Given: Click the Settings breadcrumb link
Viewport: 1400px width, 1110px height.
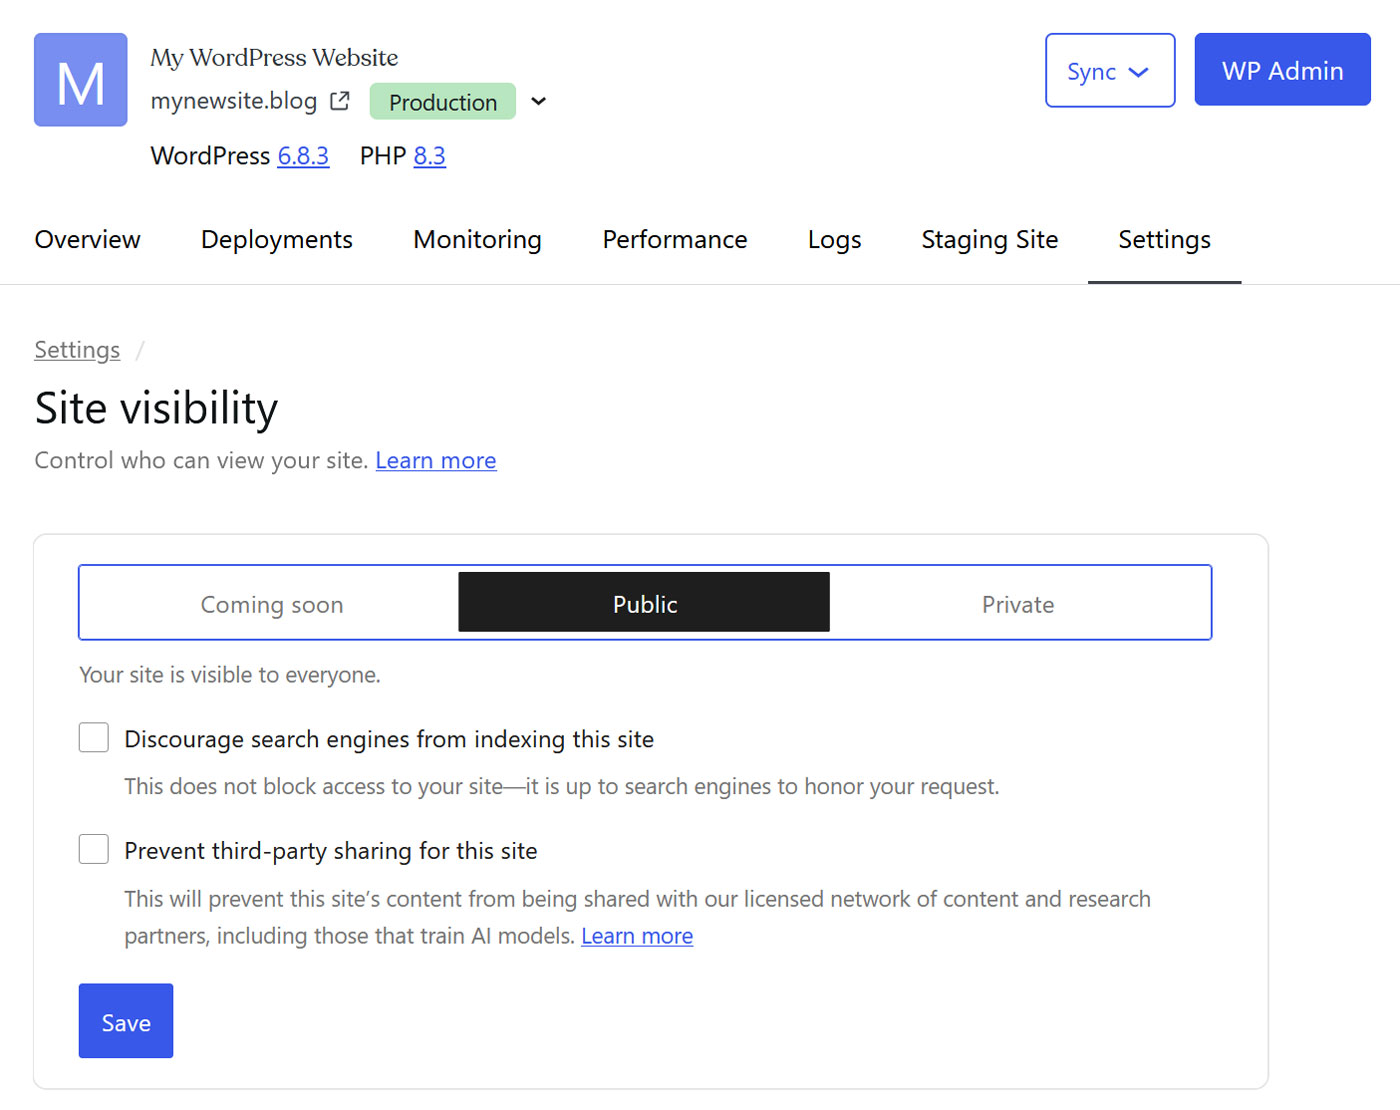Looking at the screenshot, I should 77,349.
